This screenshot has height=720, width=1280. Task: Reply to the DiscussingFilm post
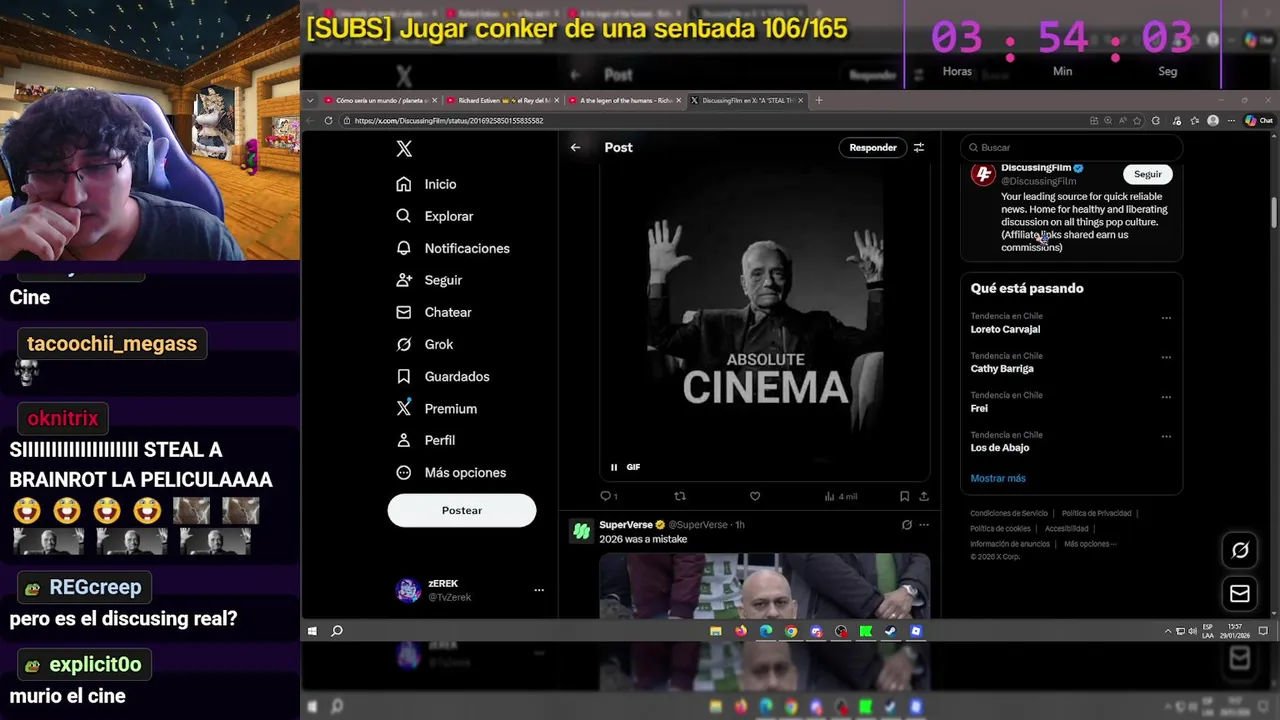click(x=608, y=496)
